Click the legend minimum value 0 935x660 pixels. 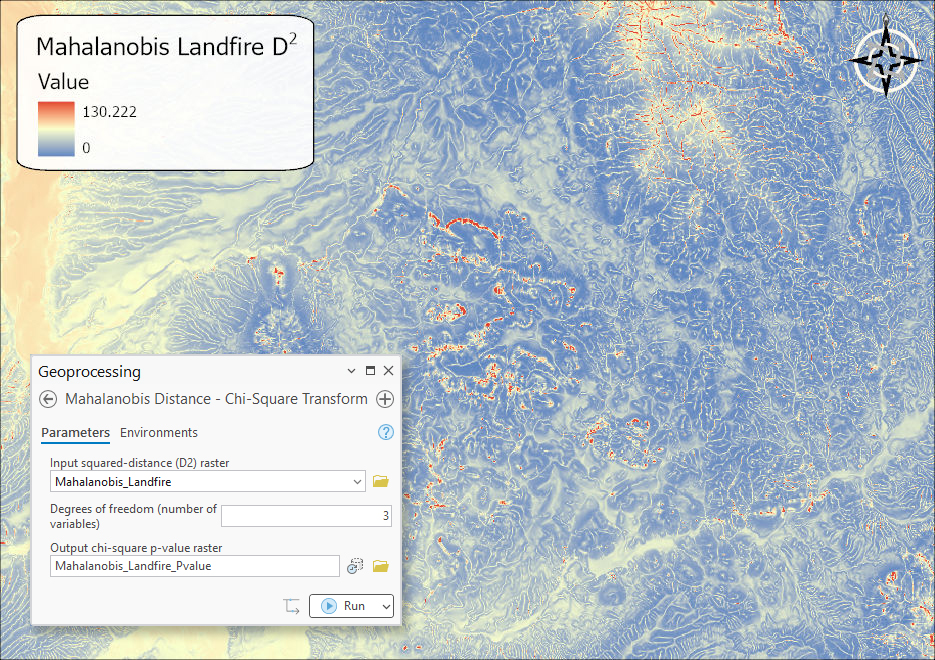(x=86, y=148)
